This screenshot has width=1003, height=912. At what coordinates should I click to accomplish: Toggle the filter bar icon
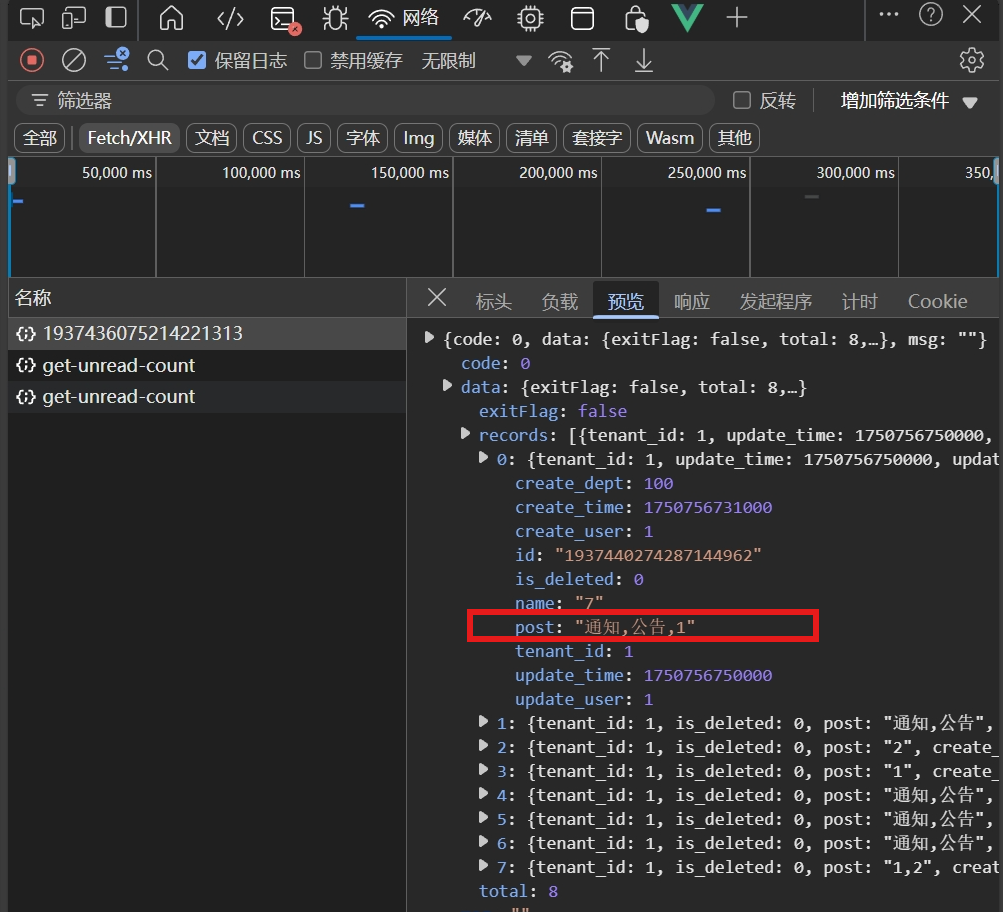click(117, 60)
